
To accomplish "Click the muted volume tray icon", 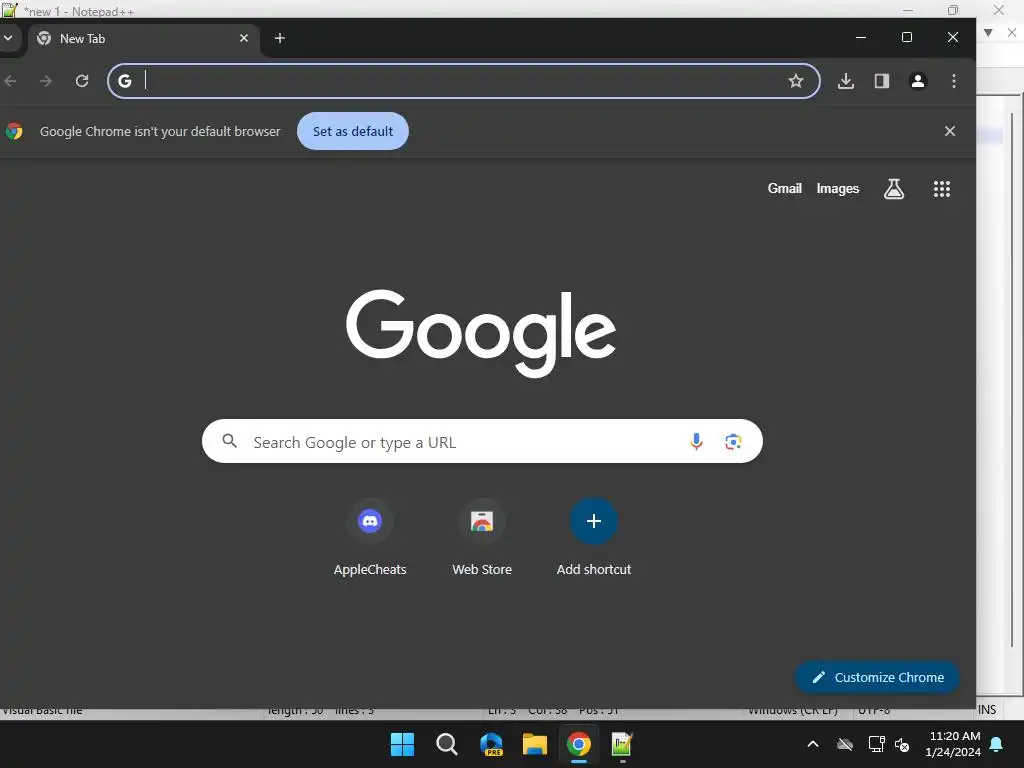I will pos(902,744).
